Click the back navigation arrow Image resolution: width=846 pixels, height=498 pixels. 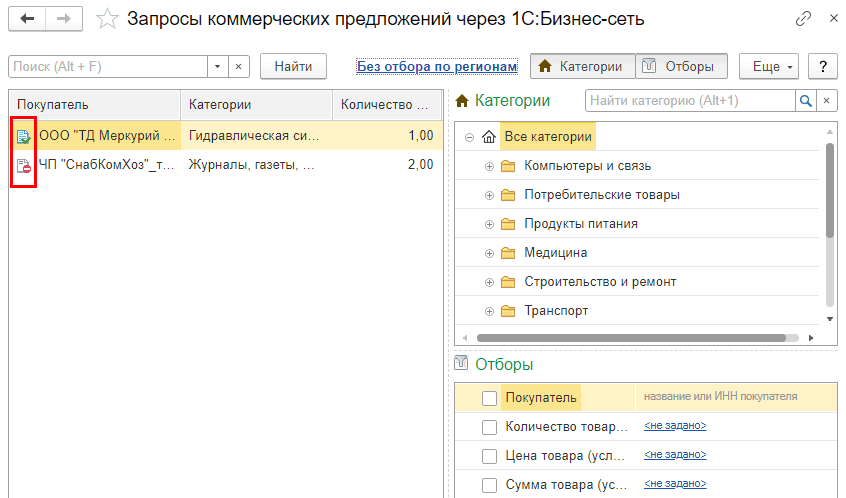tap(27, 19)
